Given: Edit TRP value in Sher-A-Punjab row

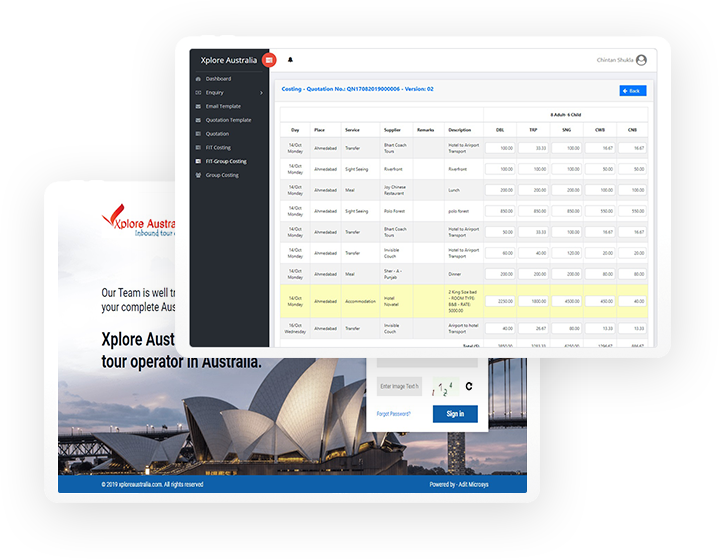Looking at the screenshot, I should [x=533, y=274].
